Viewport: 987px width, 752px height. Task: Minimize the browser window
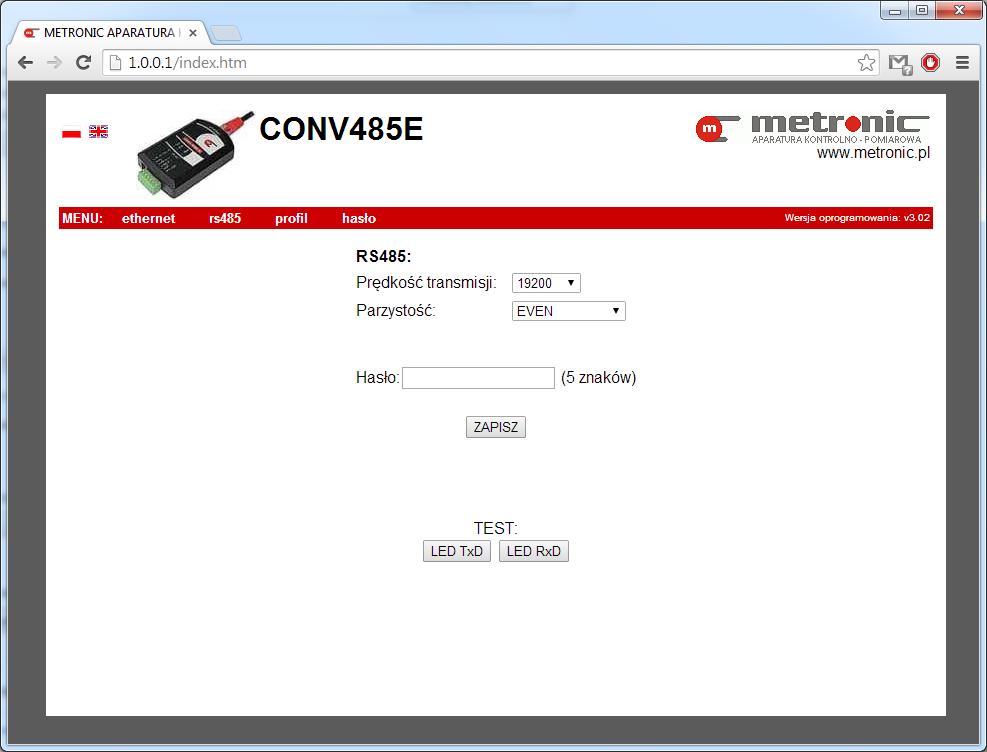click(894, 11)
